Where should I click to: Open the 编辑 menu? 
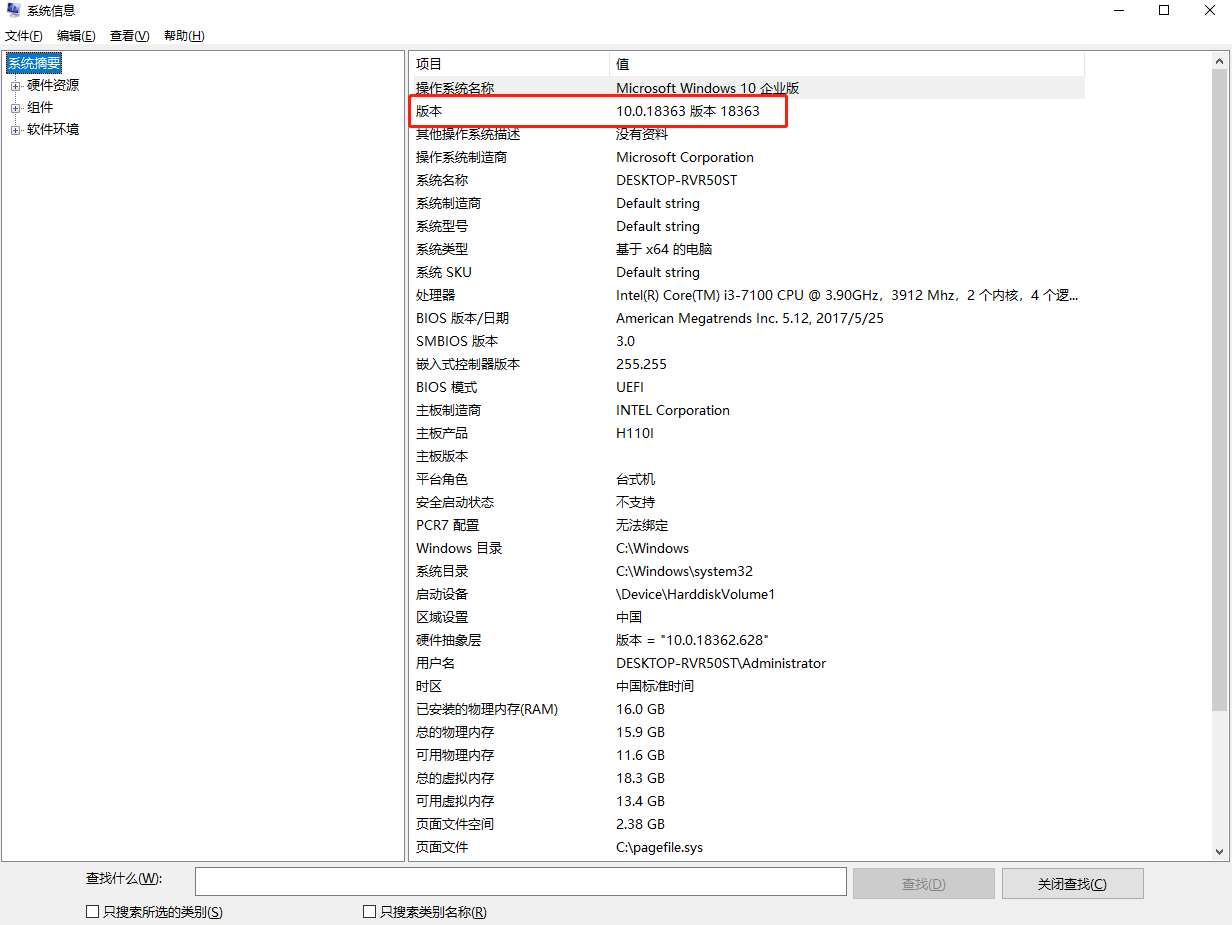pos(75,35)
